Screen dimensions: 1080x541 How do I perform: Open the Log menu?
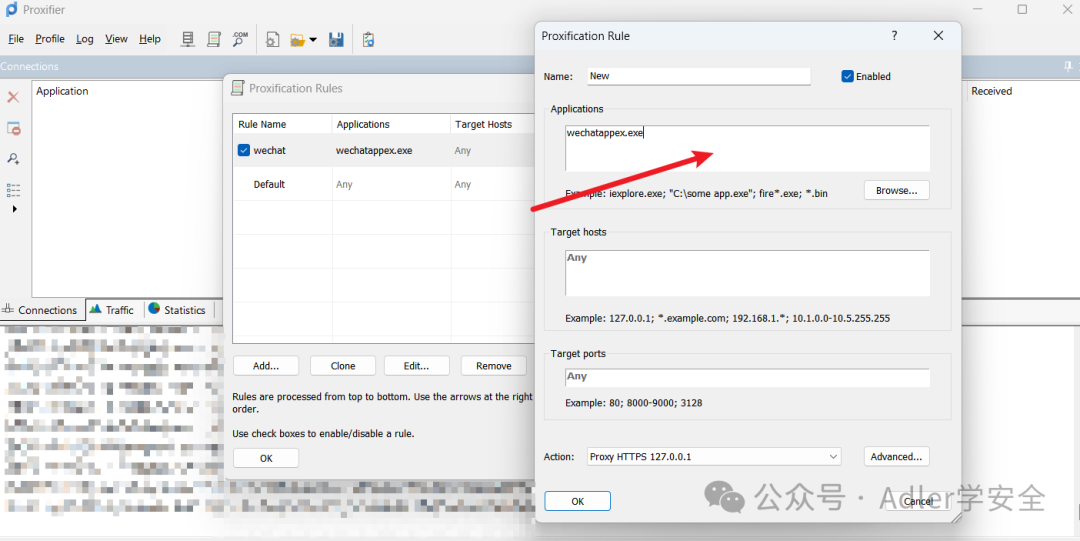85,39
